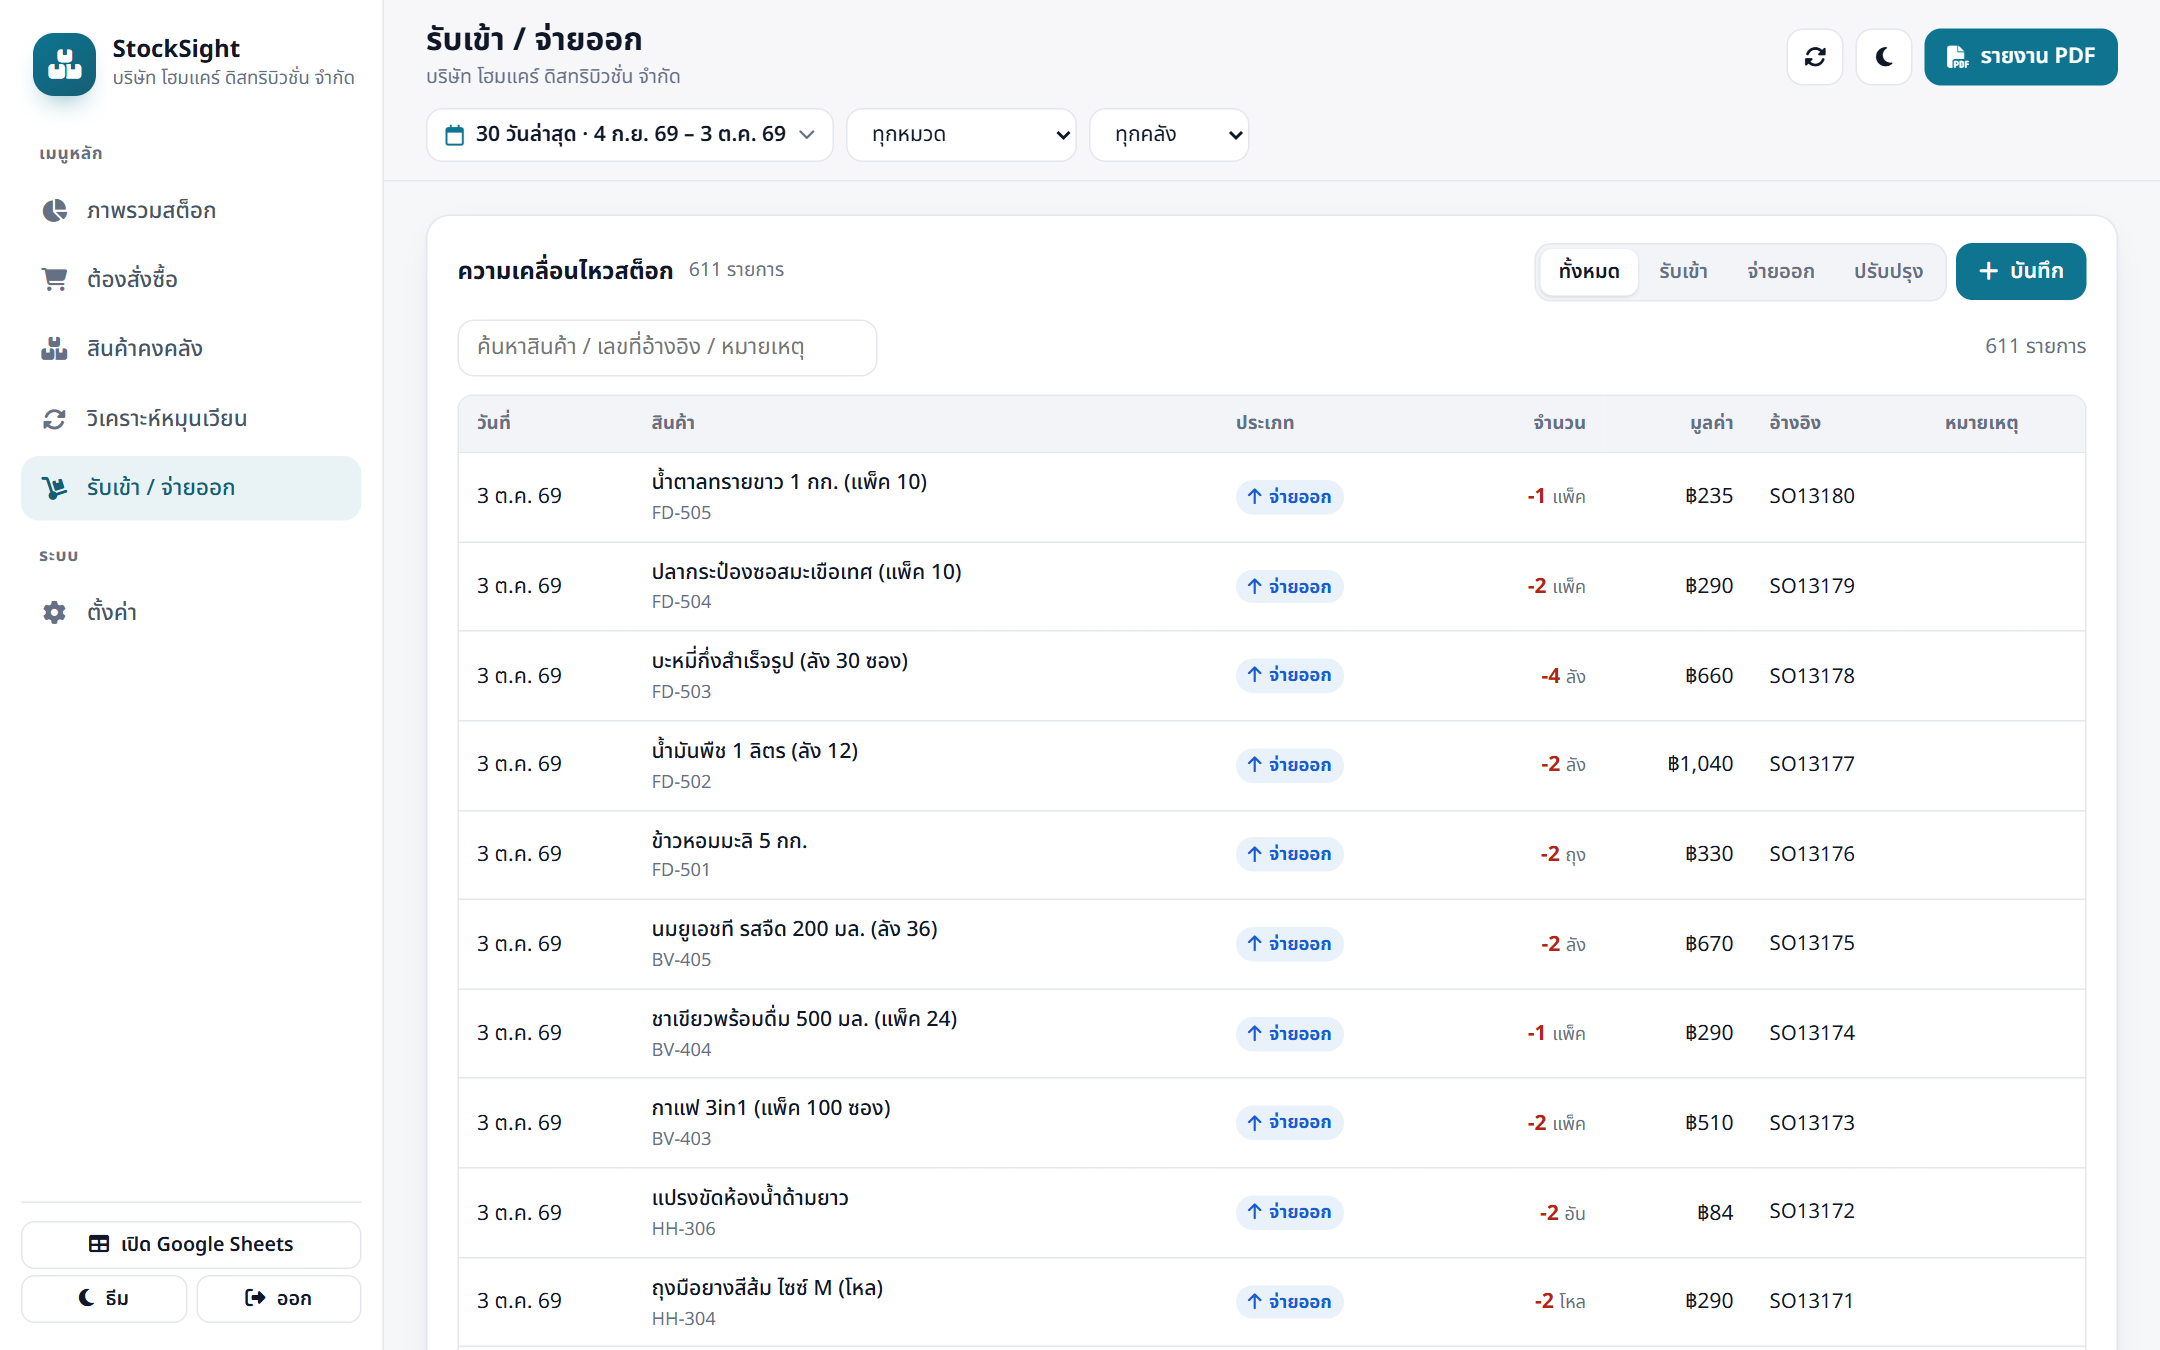Click the เปิด Google Sheets button
Viewport: 2160px width, 1350px height.
[x=191, y=1244]
